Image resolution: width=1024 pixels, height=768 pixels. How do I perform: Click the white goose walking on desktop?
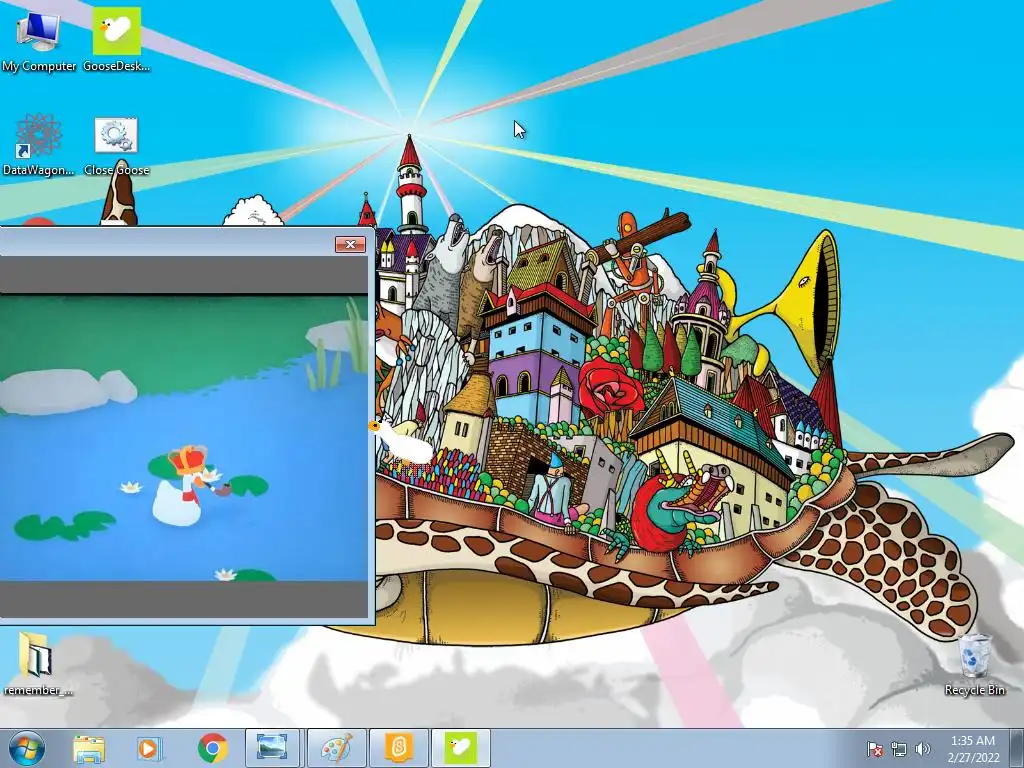pyautogui.click(x=402, y=441)
